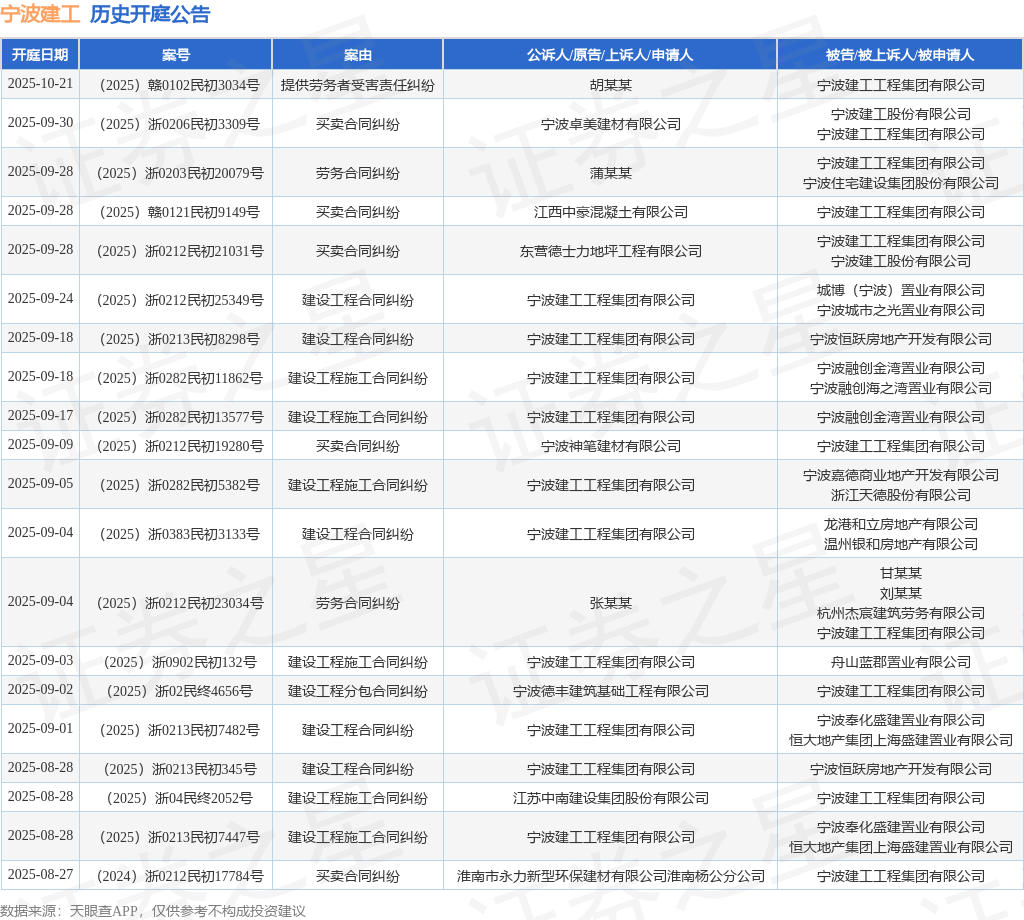This screenshot has height=920, width=1024.
Task: Click plaintiff 宁波德丰建筑基础工程有限公司
Action: tap(611, 691)
